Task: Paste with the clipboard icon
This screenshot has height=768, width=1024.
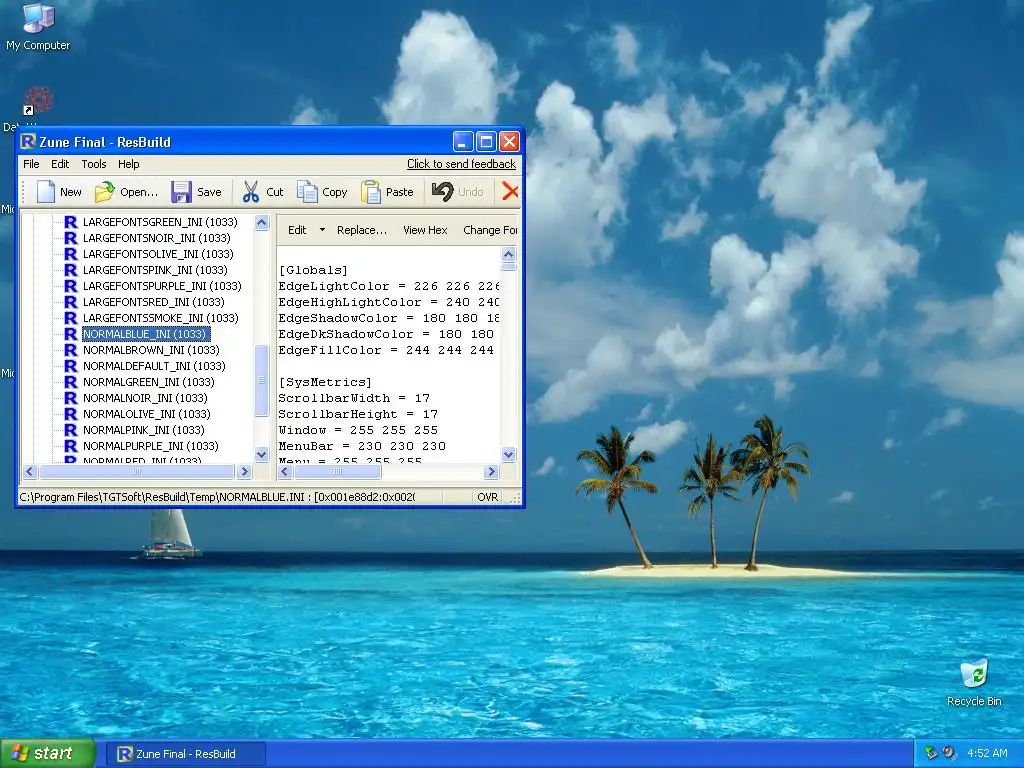Action: 370,192
